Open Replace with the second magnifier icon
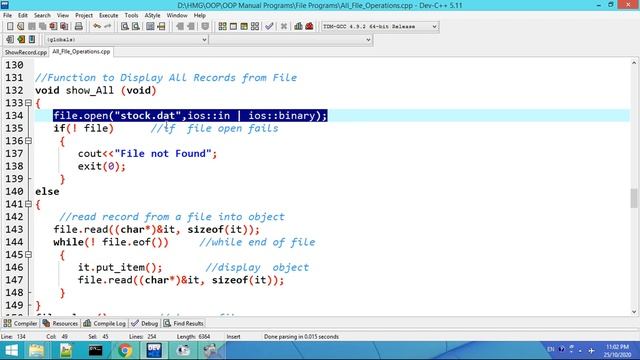The width and height of the screenshot is (640, 360). pyautogui.click(x=136, y=27)
